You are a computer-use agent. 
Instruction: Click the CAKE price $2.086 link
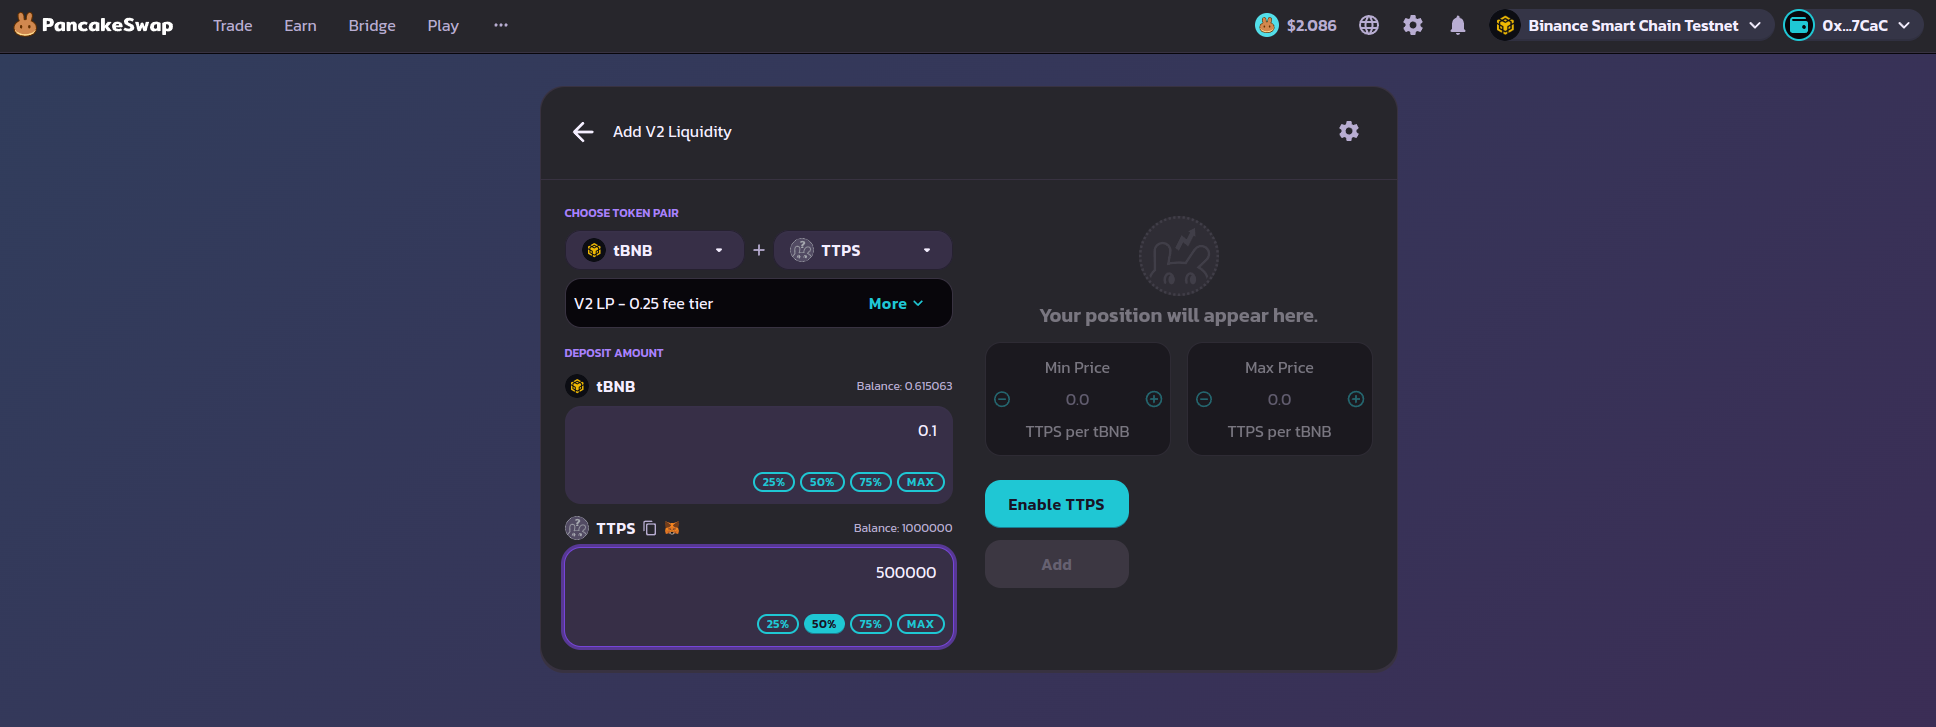1296,25
